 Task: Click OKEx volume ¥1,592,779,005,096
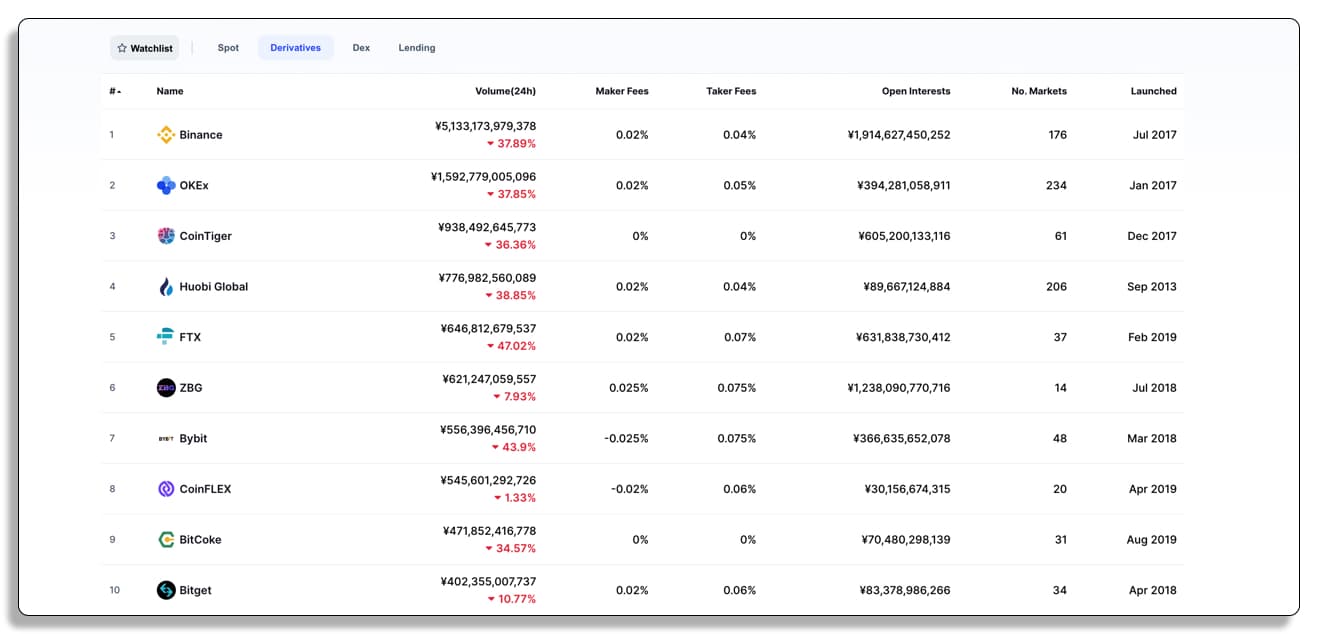[x=484, y=177]
